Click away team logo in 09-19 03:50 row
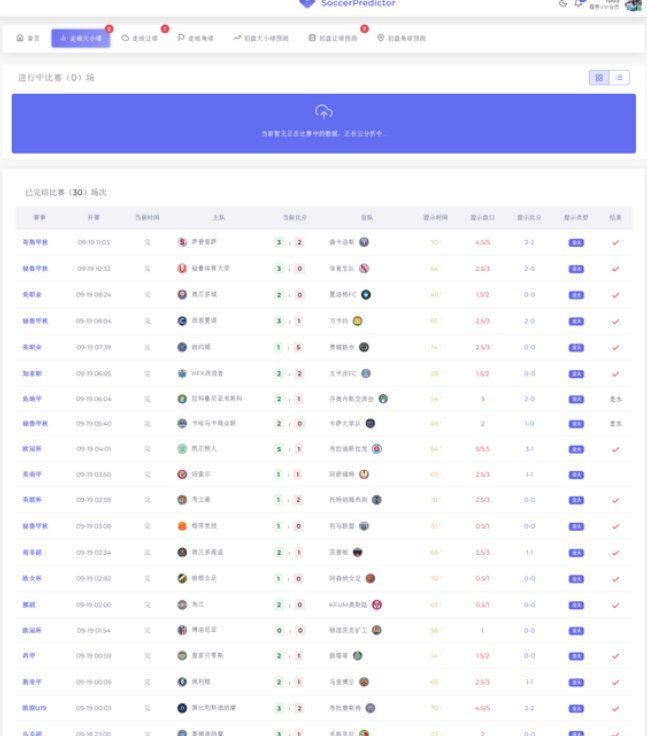 [x=364, y=475]
